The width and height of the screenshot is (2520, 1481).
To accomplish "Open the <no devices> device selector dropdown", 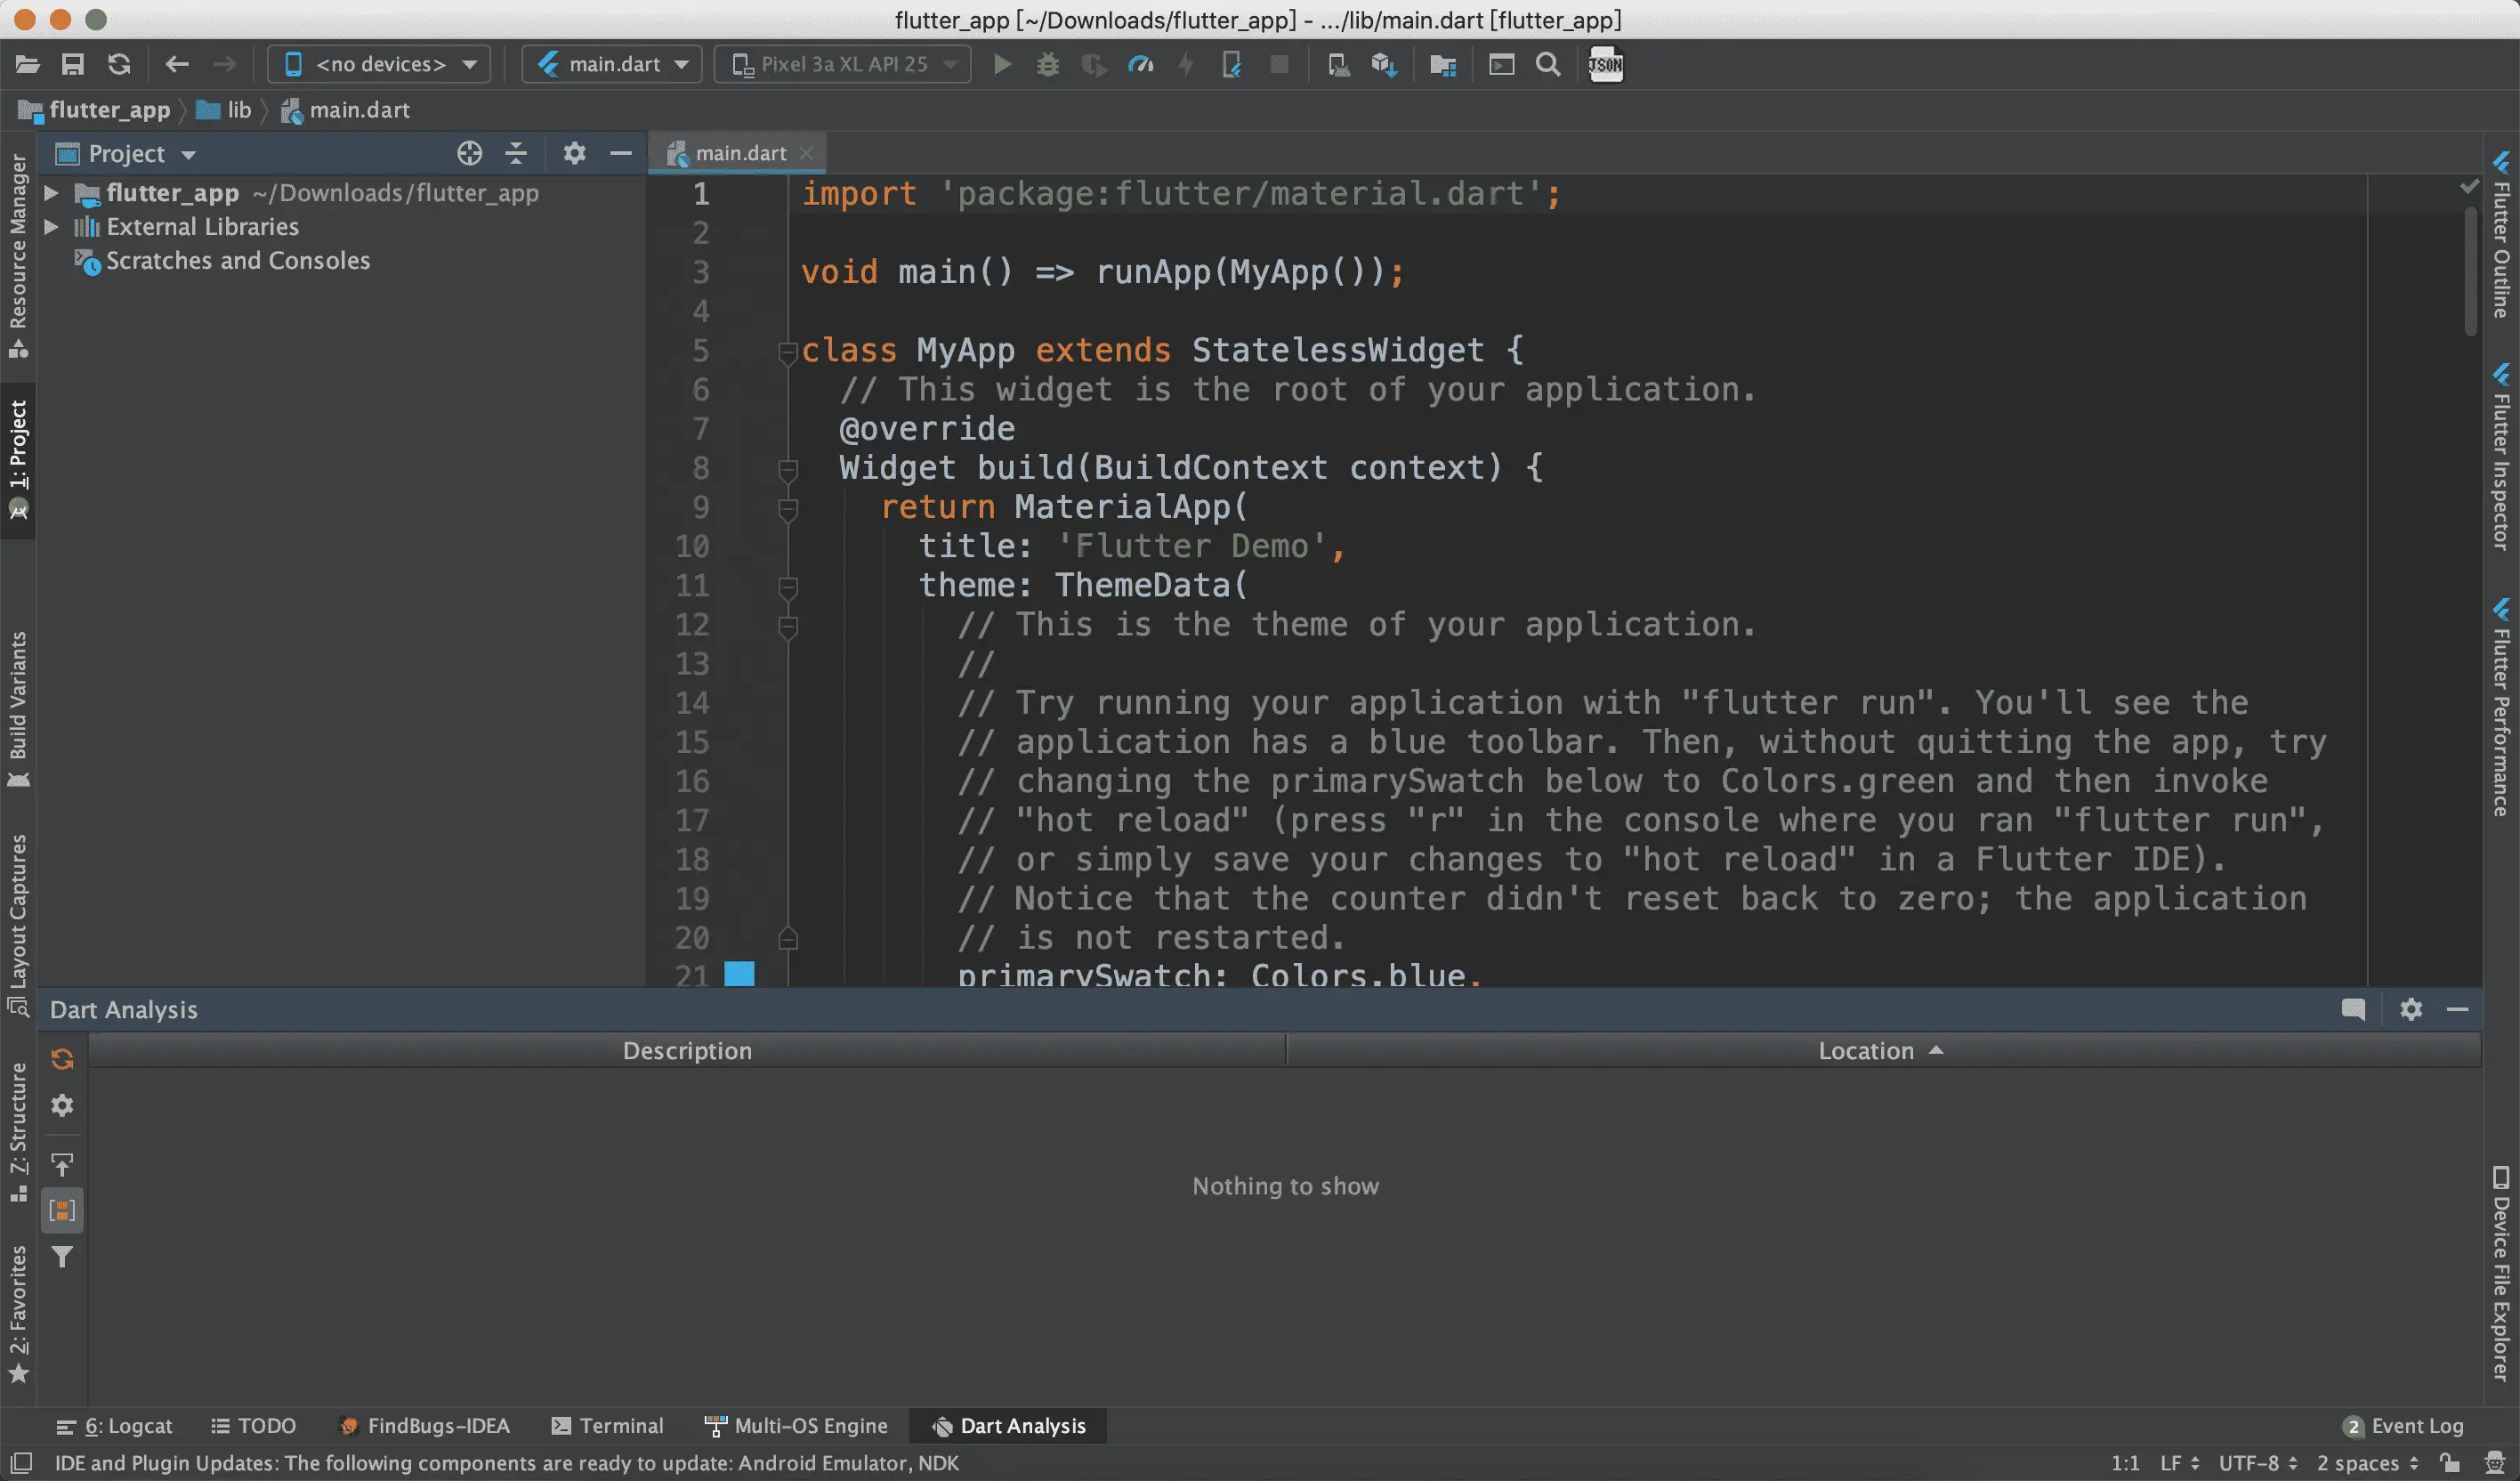I will 379,65.
